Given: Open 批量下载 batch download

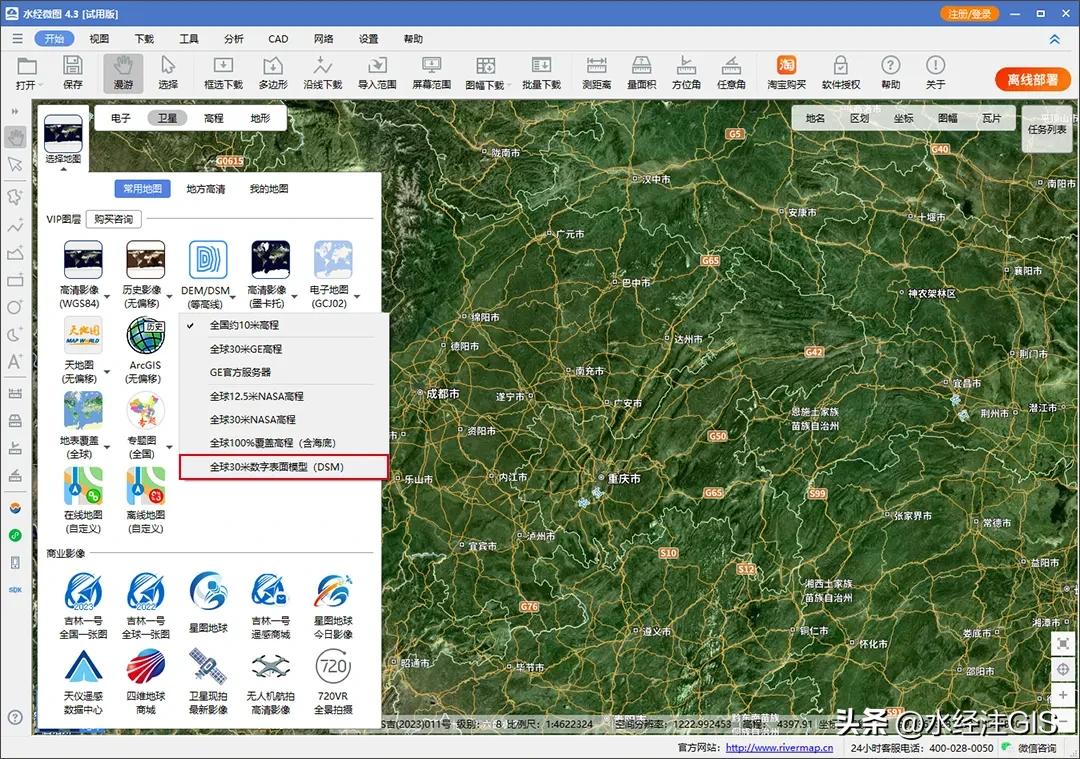Looking at the screenshot, I should tap(541, 72).
